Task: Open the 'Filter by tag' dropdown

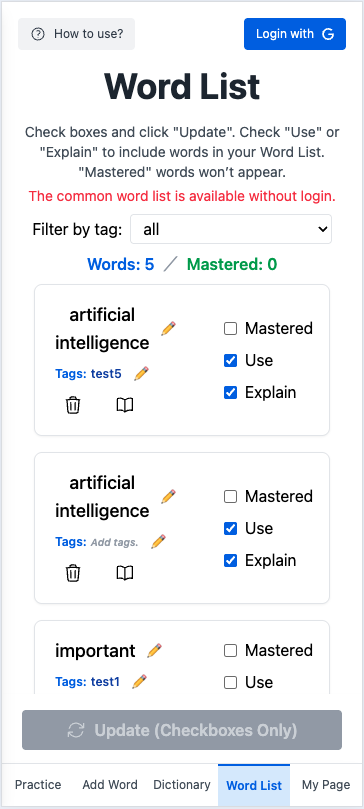Action: [231, 229]
